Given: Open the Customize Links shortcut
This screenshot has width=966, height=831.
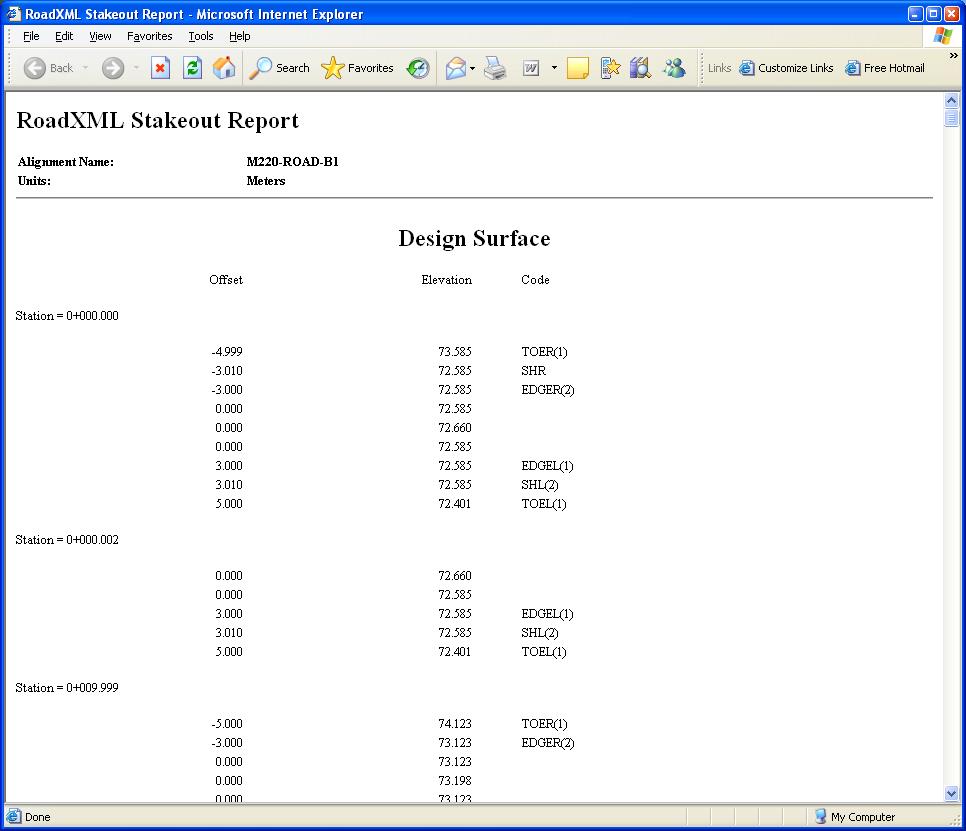Looking at the screenshot, I should click(x=786, y=68).
